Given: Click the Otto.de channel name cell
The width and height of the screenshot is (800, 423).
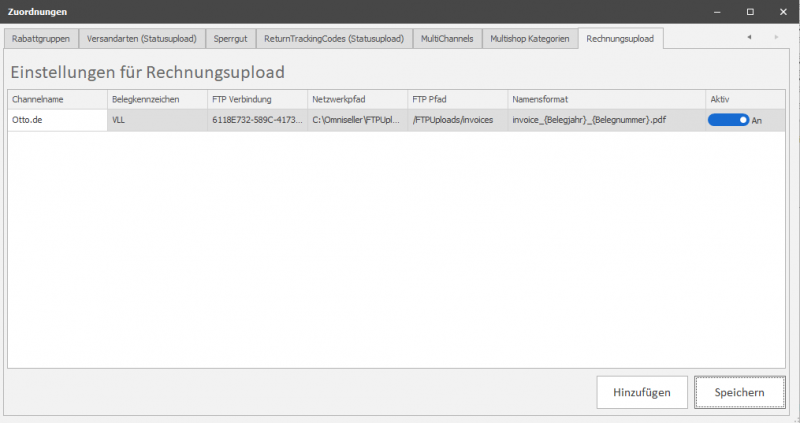Looking at the screenshot, I should tap(57, 120).
